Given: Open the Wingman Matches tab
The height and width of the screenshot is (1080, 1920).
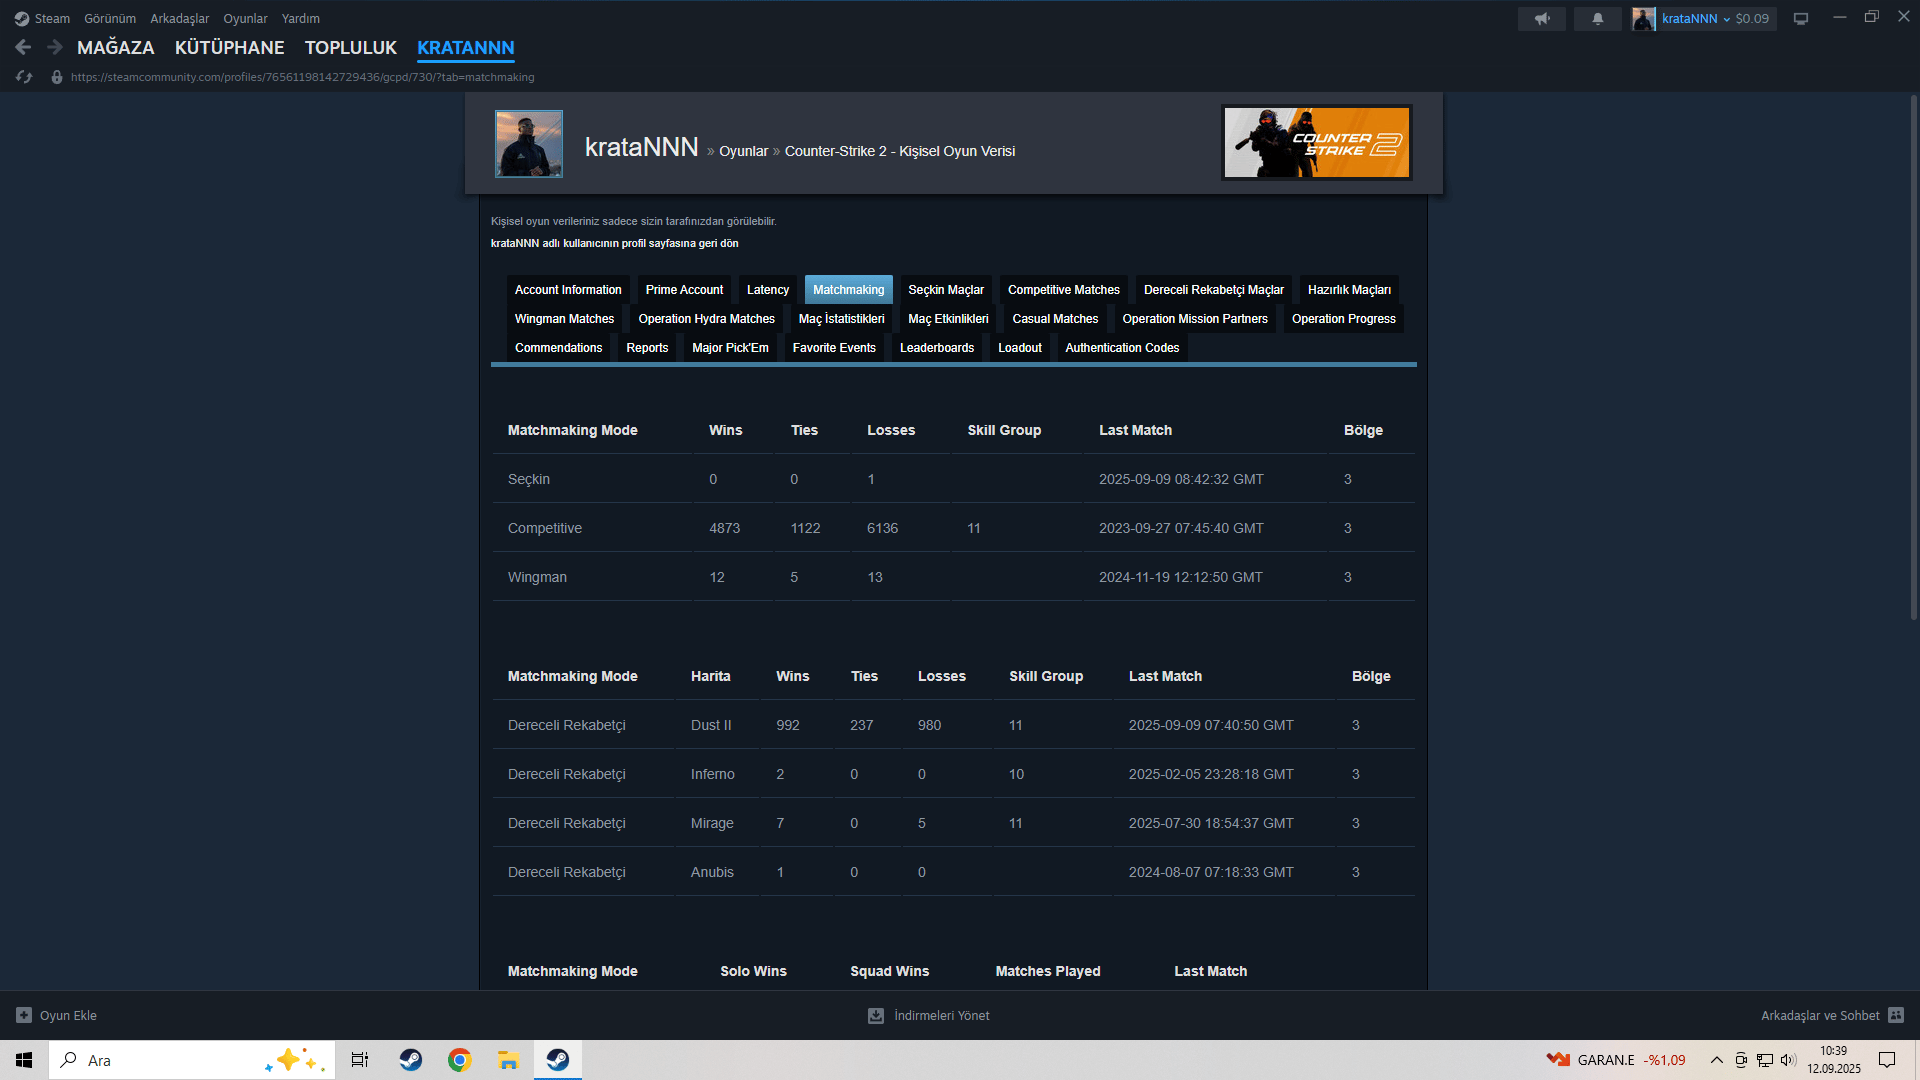Looking at the screenshot, I should point(564,319).
